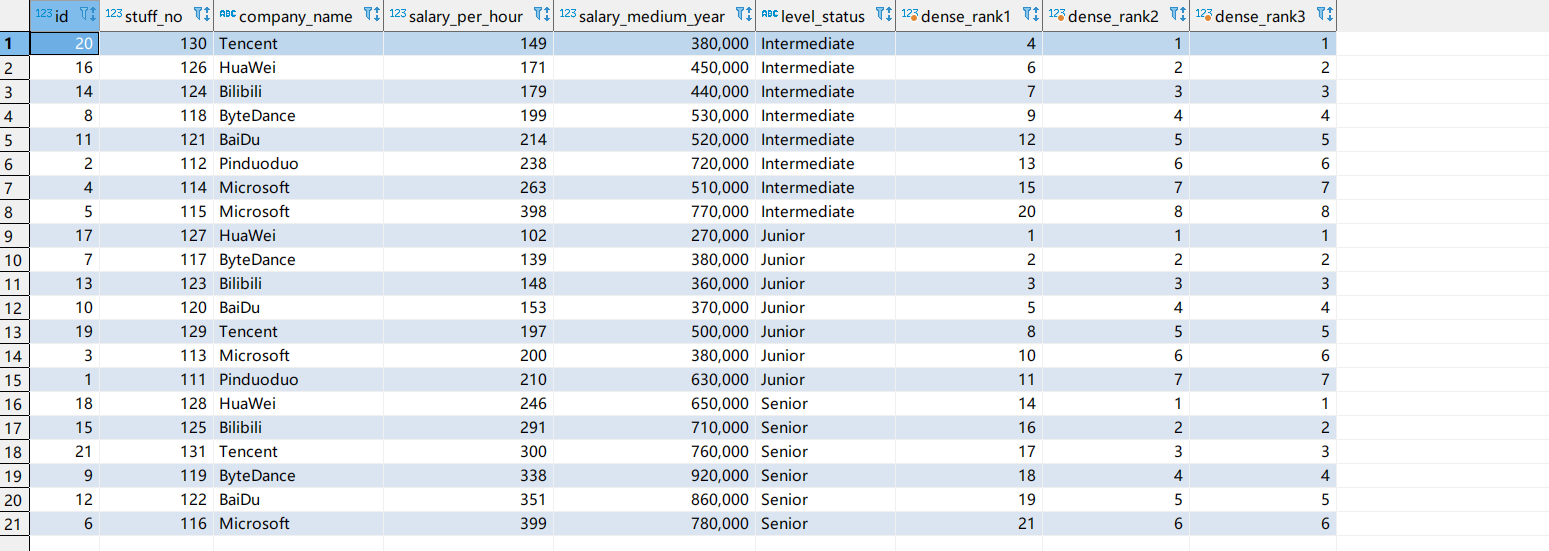
Task: Open the filter icon on the dense_rank1 column
Action: pyautogui.click(x=1026, y=15)
